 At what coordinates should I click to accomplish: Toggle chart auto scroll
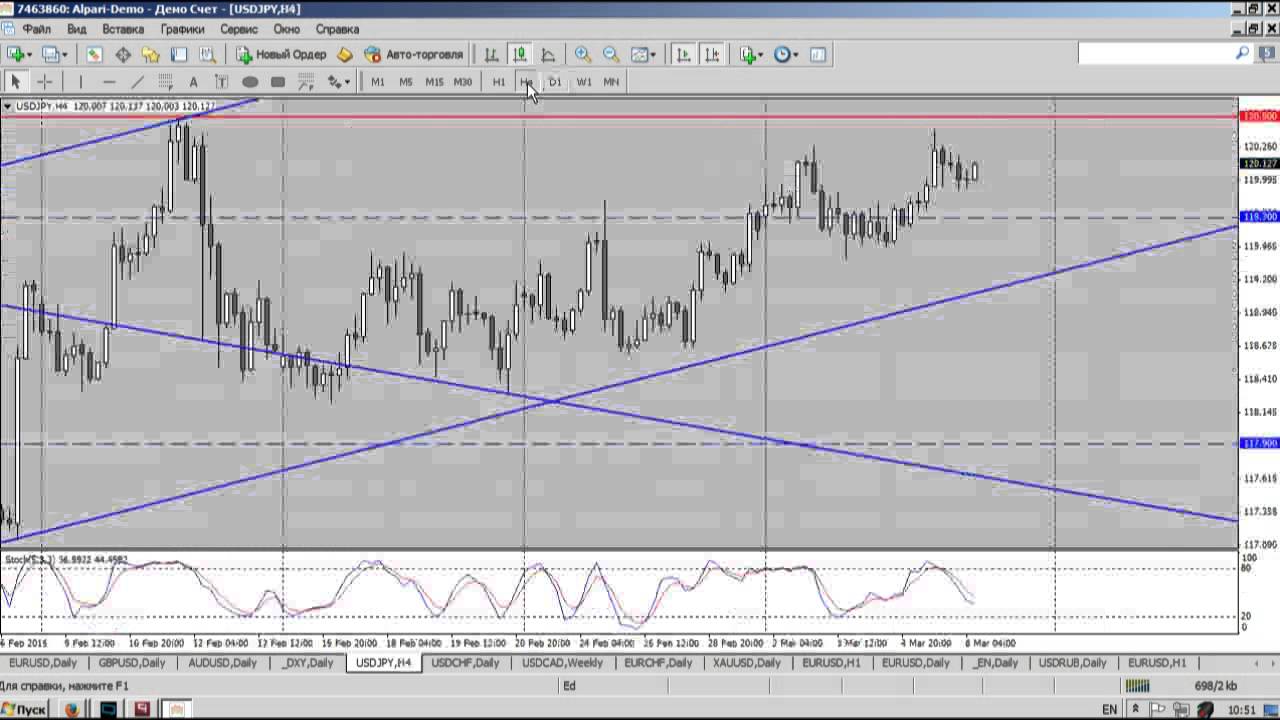[x=683, y=55]
